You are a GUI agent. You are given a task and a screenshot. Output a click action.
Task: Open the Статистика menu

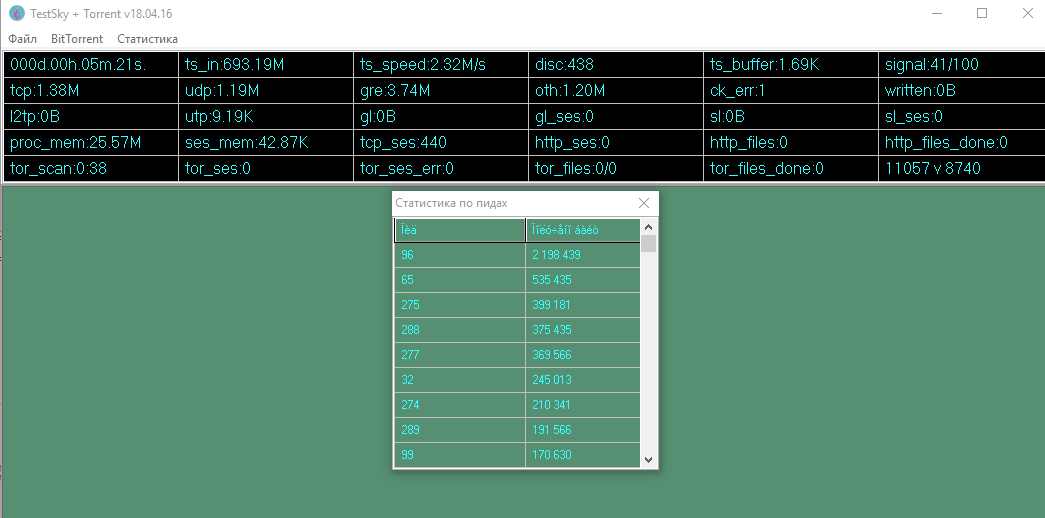click(147, 39)
